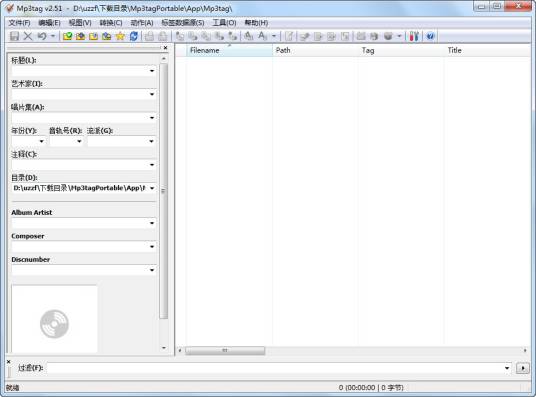The width and height of the screenshot is (536, 397).
Task: Open the 标签数据源(S) menu
Action: [x=183, y=23]
